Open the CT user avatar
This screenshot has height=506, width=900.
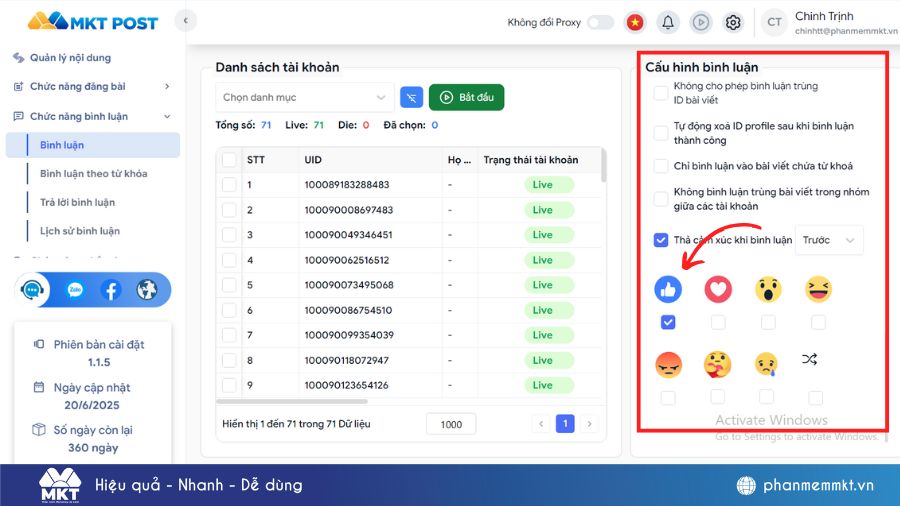tap(774, 22)
